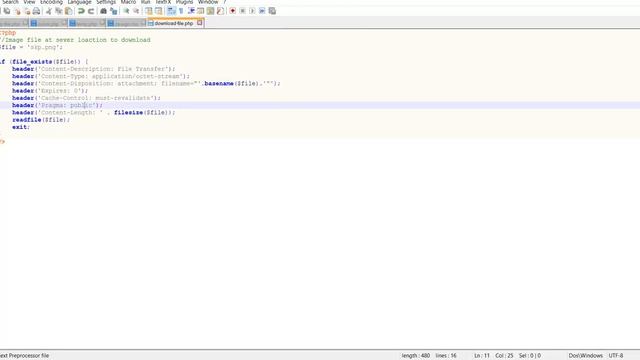
Task: Click the Close All toolbar icon
Action: (27, 11)
